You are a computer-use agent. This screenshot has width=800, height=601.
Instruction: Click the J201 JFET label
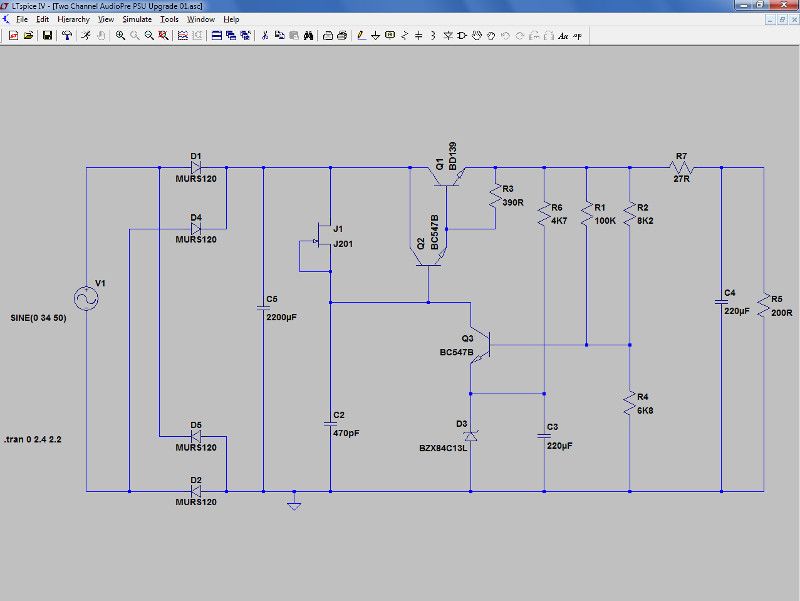click(x=343, y=244)
